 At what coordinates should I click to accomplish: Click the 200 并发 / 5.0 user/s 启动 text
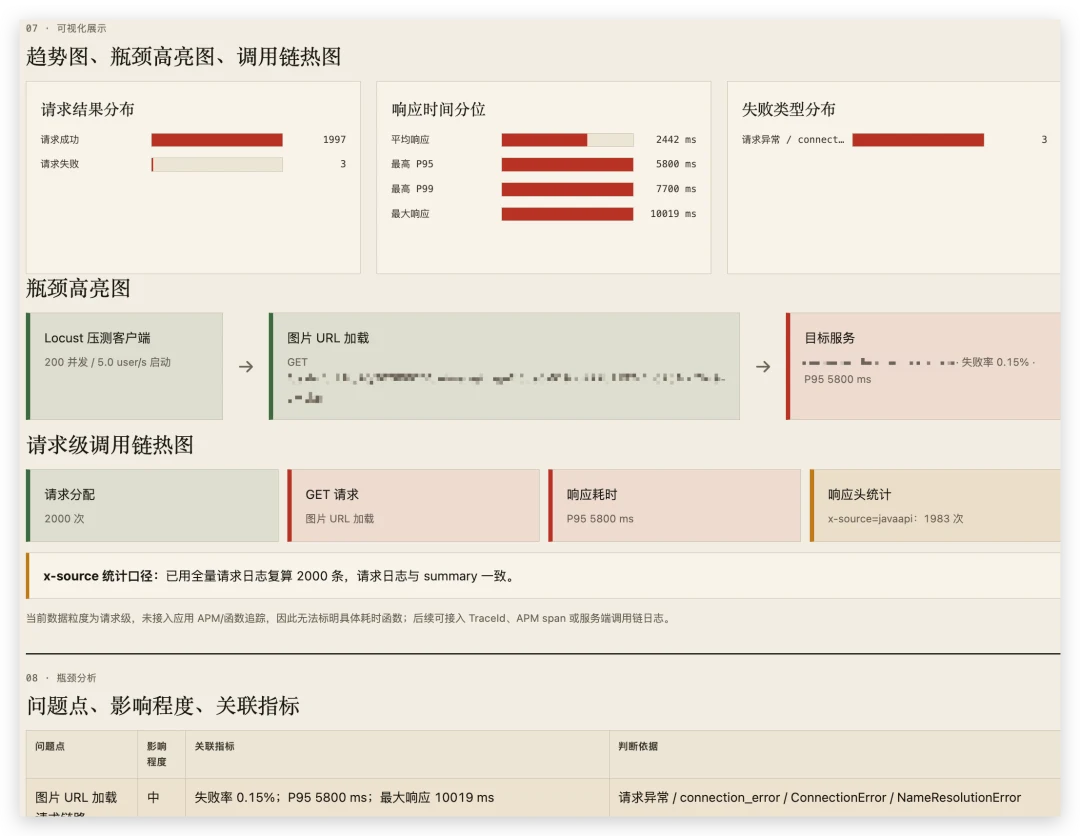tap(107, 362)
